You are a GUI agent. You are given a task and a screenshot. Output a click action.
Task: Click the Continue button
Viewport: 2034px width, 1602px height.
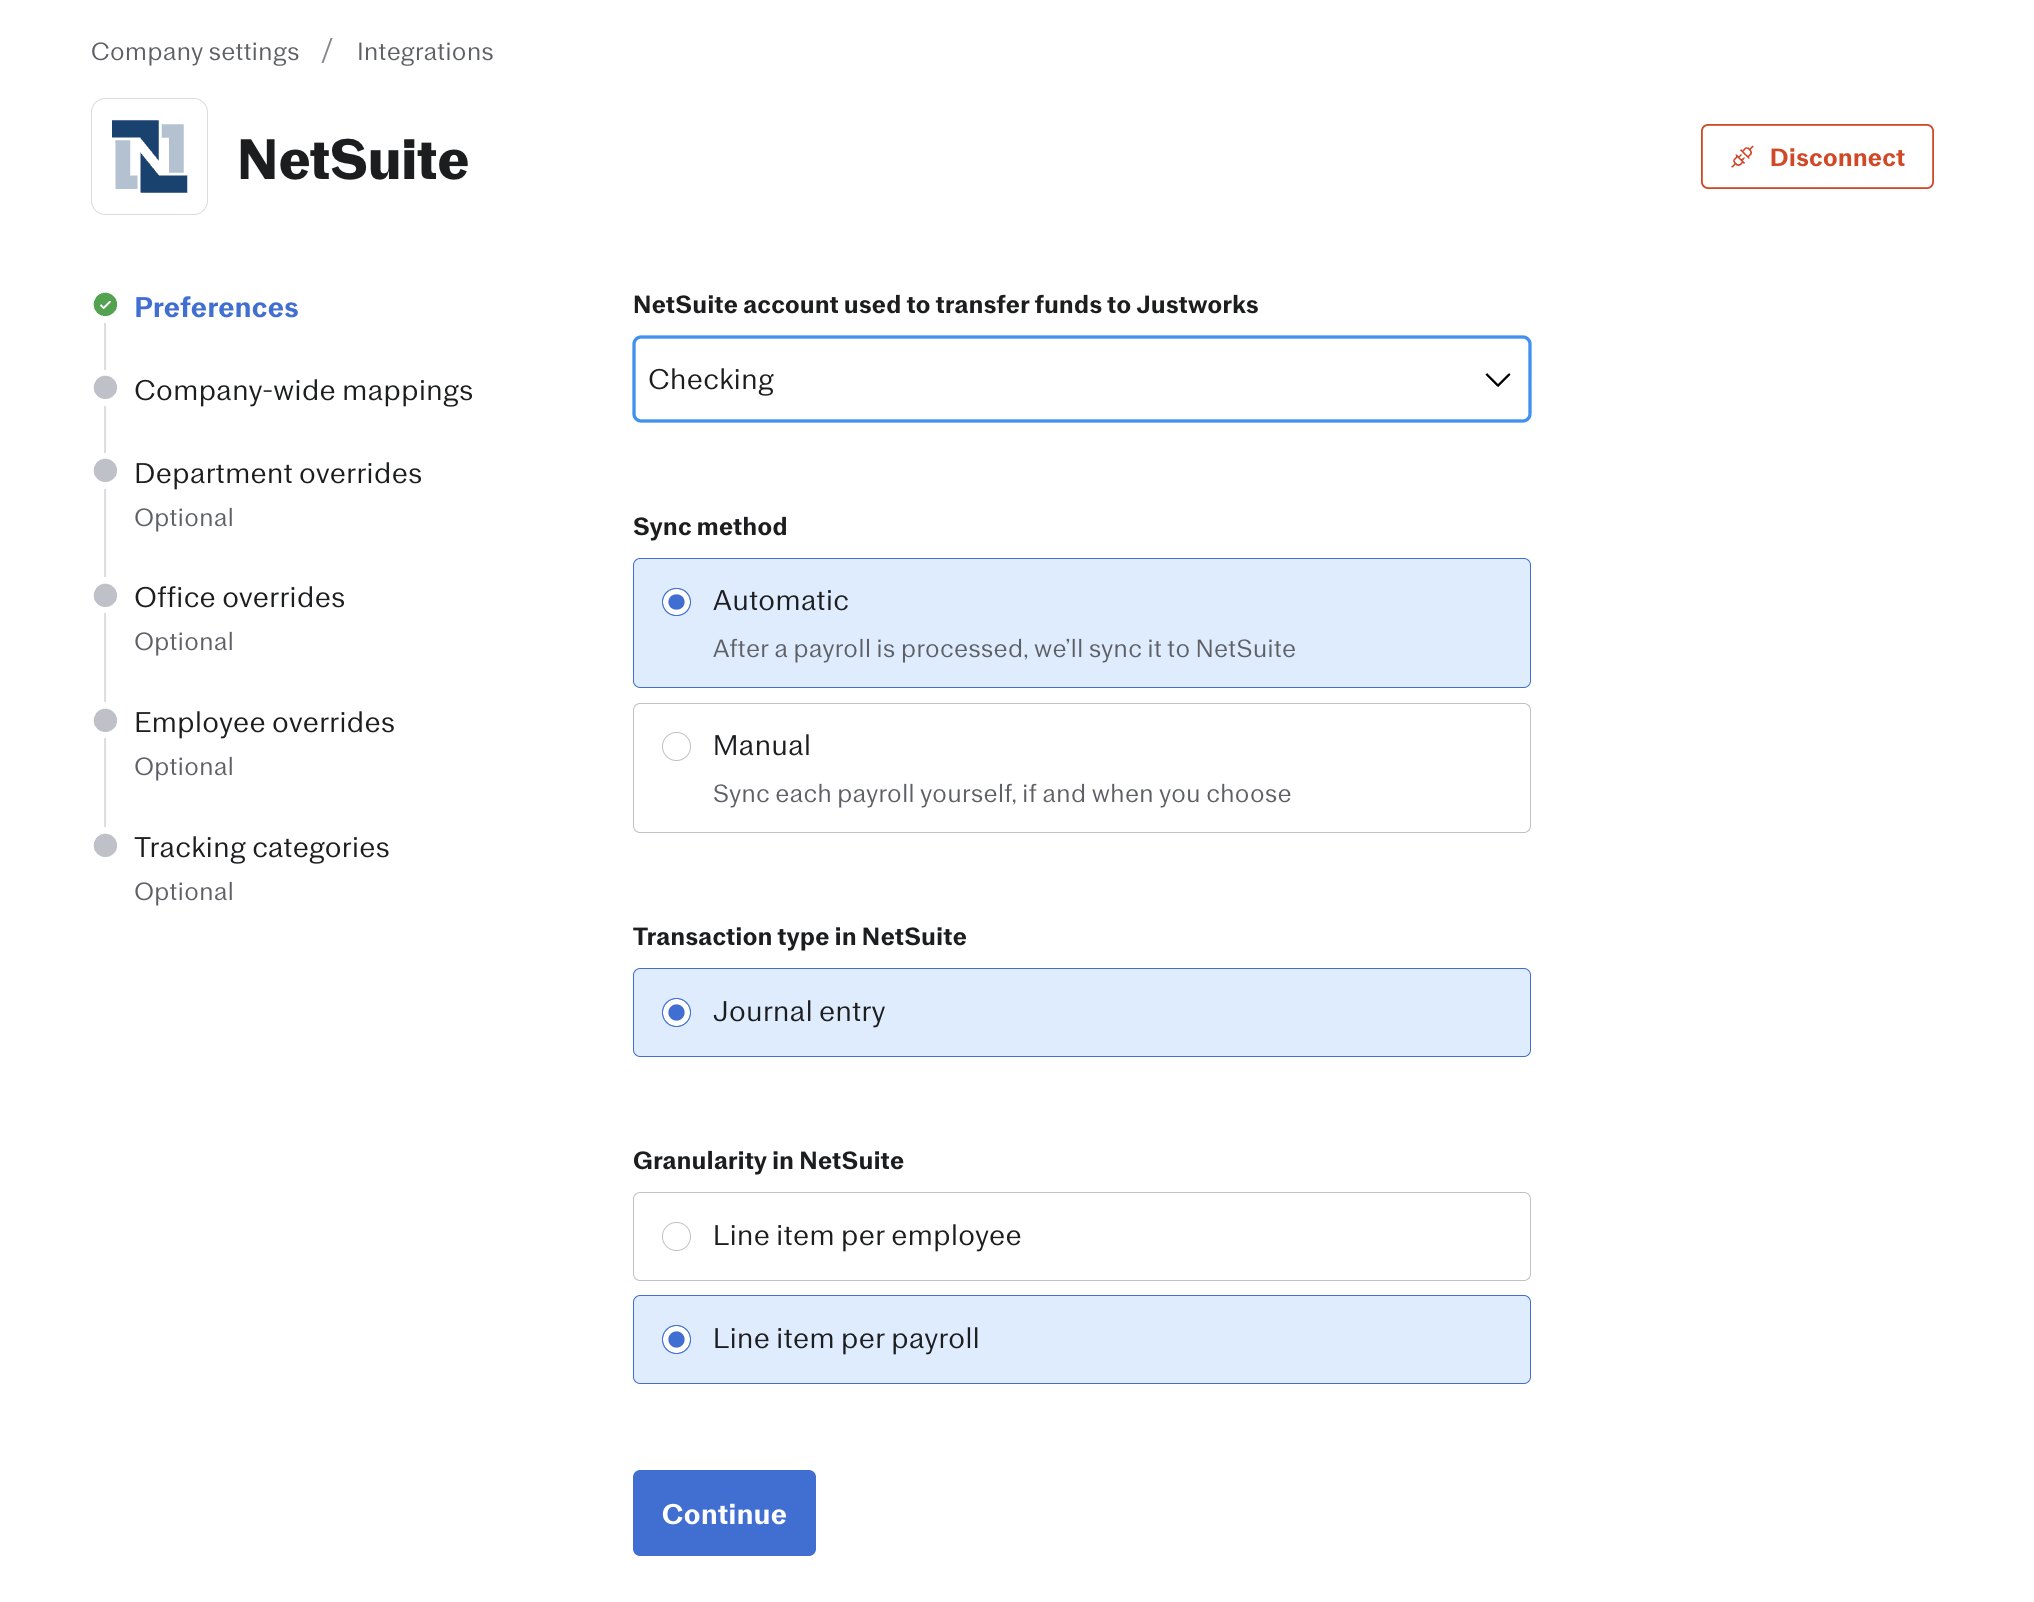coord(724,1513)
